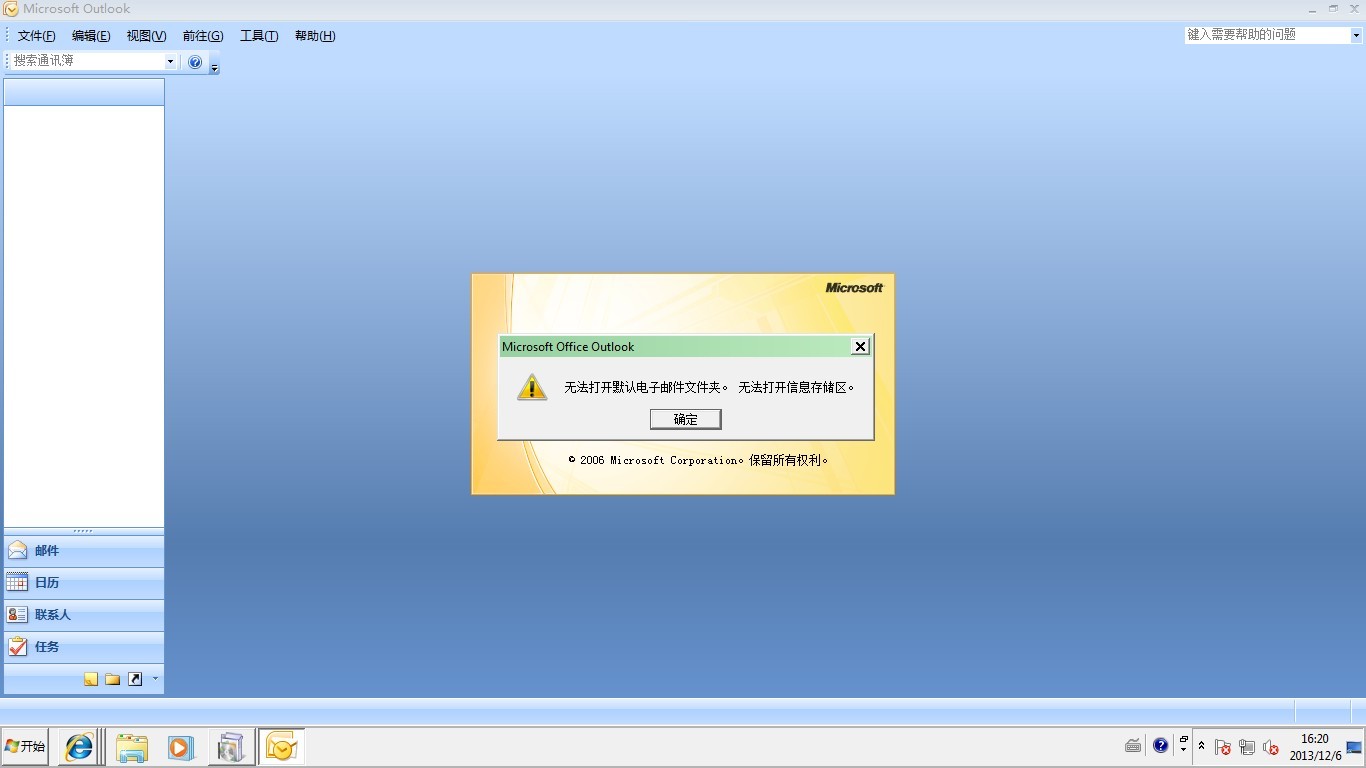Click the muted speaker volume tray icon
The image size is (1366, 768).
click(1271, 747)
